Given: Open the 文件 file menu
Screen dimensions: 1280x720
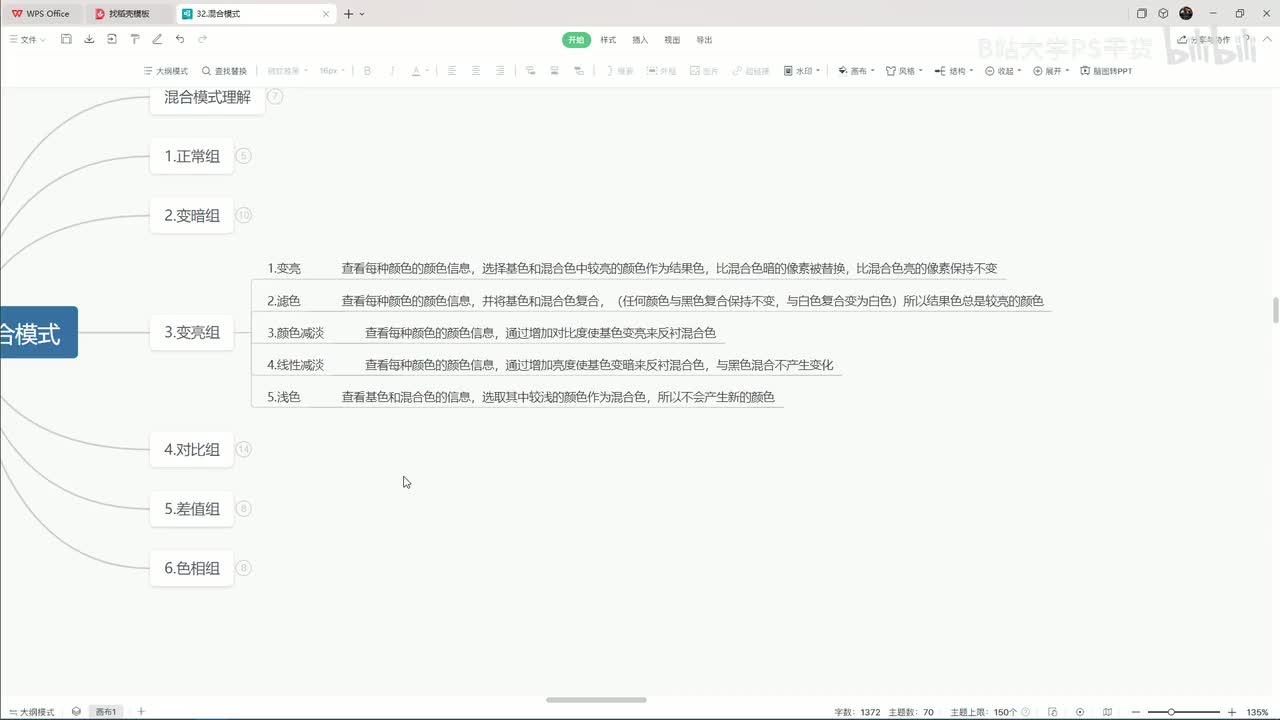Looking at the screenshot, I should 28,39.
